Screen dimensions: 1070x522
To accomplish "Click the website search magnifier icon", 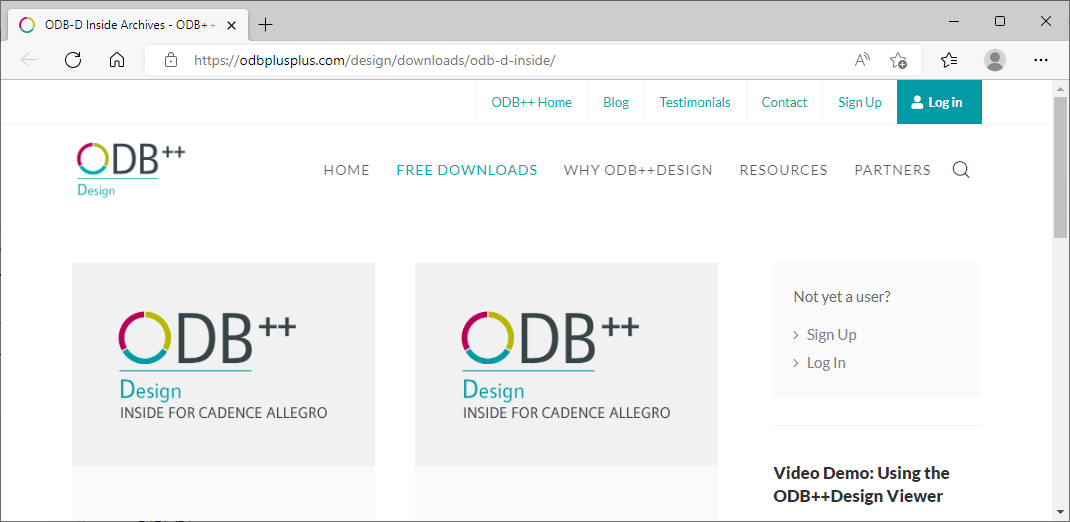I will 961,170.
